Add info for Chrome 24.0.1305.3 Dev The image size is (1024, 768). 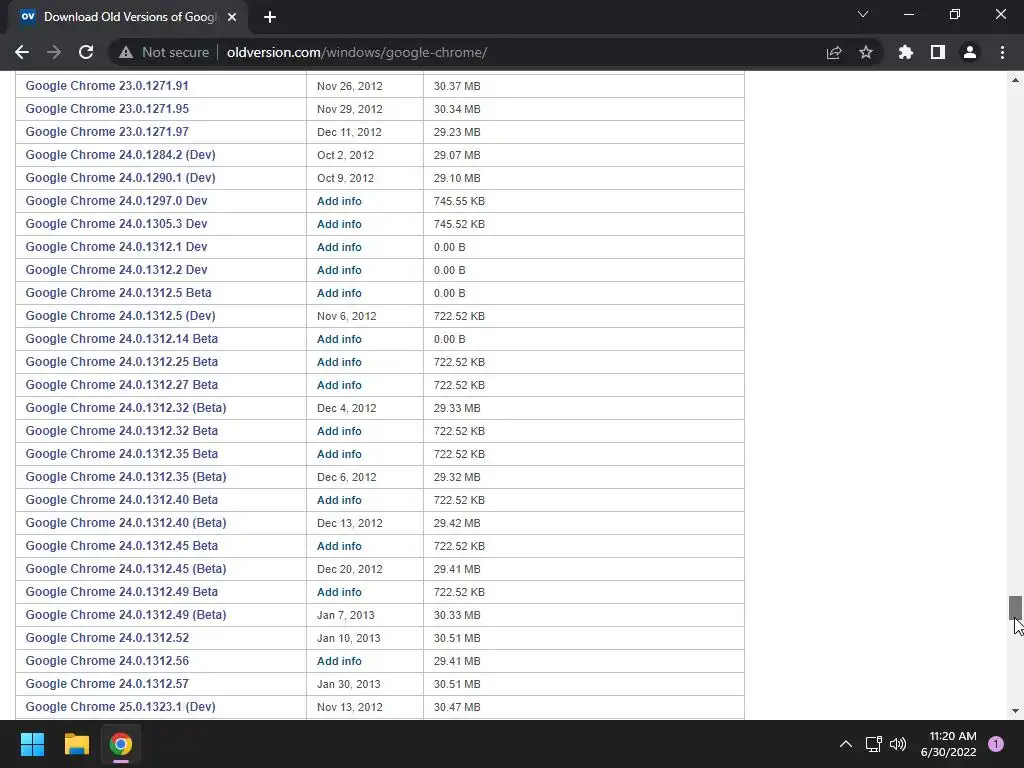click(339, 224)
